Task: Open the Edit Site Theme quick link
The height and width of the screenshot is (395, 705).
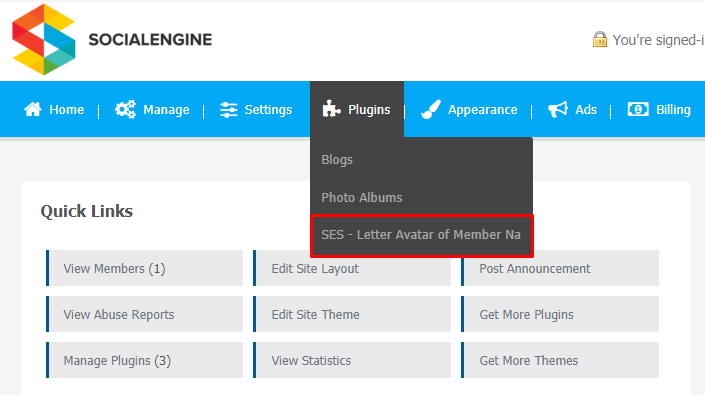Action: [x=352, y=314]
